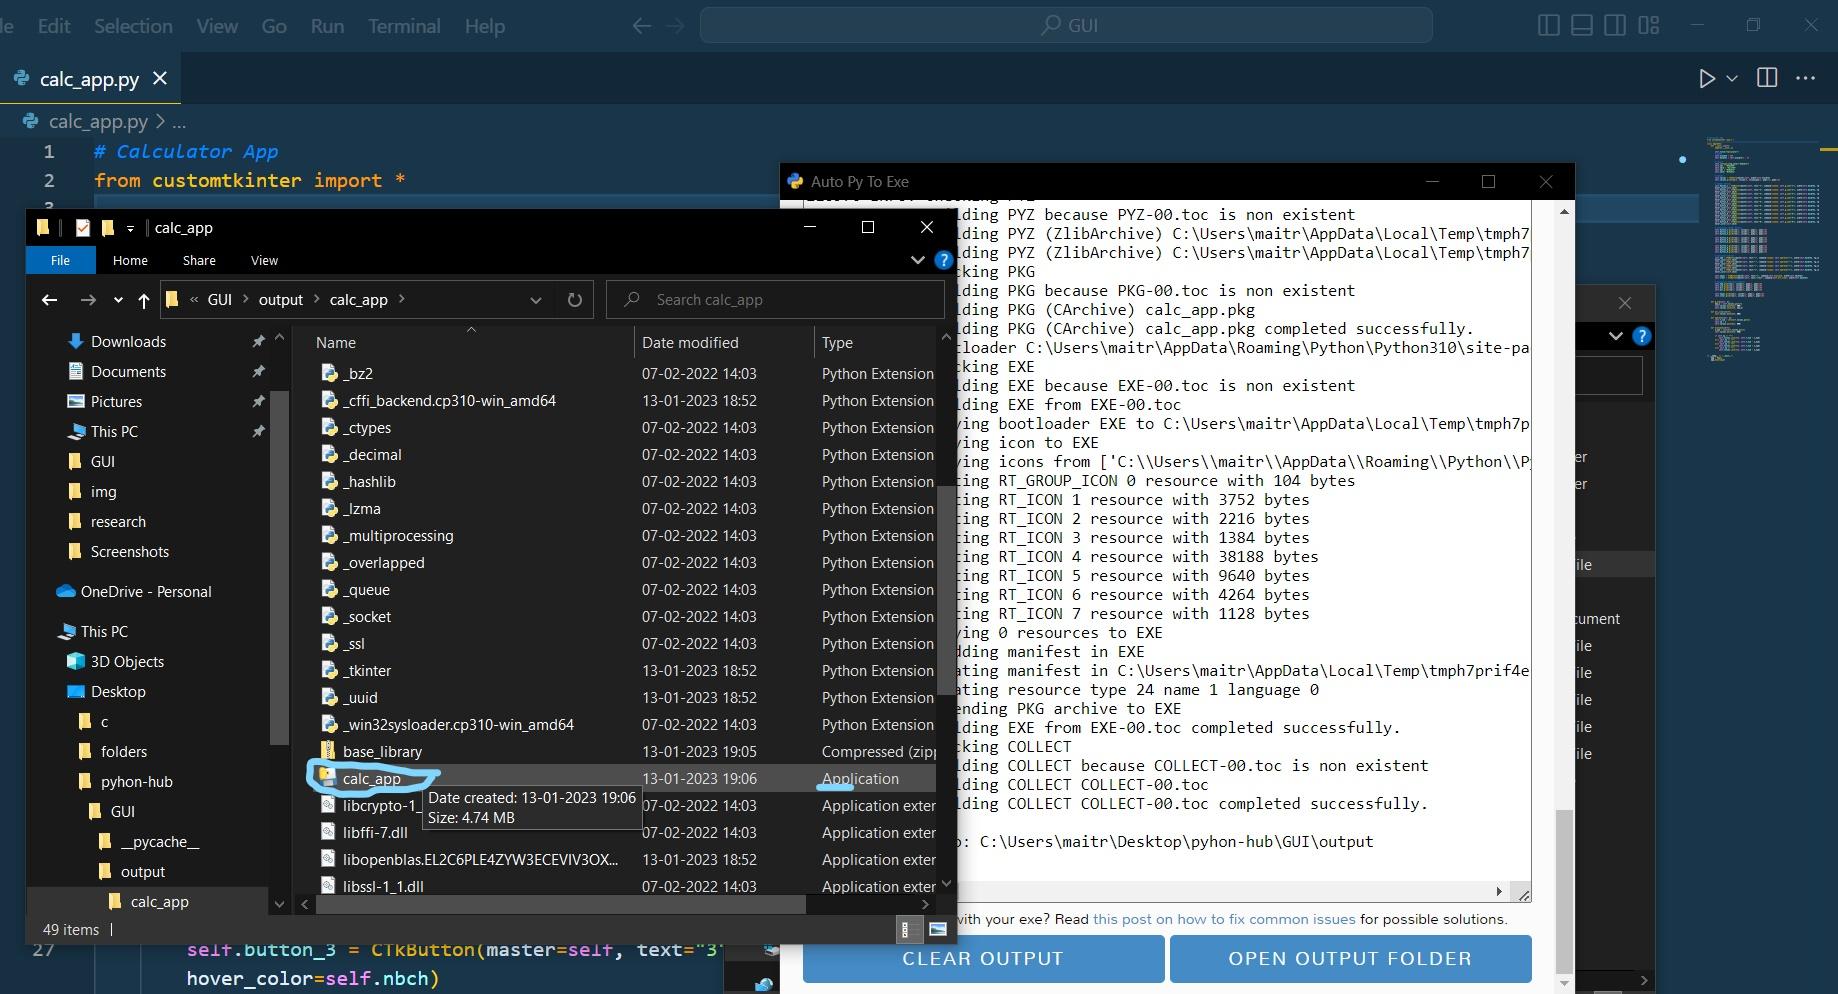Open File Explorer help via question mark icon

(x=943, y=260)
